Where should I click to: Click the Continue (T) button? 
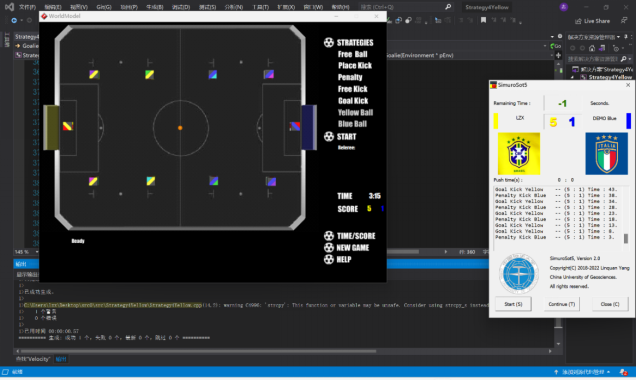(x=561, y=304)
